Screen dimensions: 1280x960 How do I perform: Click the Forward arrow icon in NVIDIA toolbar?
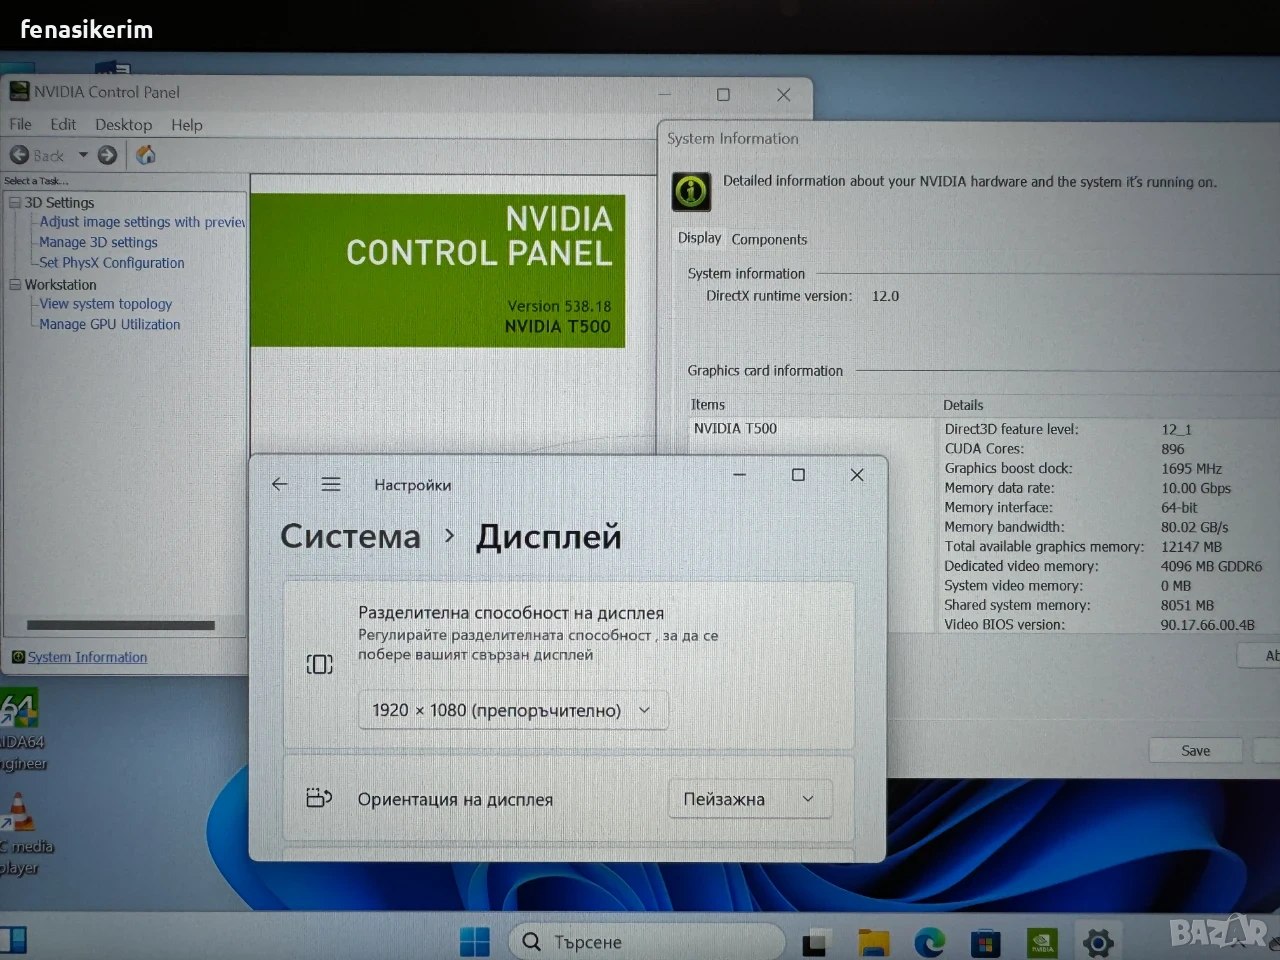click(108, 155)
